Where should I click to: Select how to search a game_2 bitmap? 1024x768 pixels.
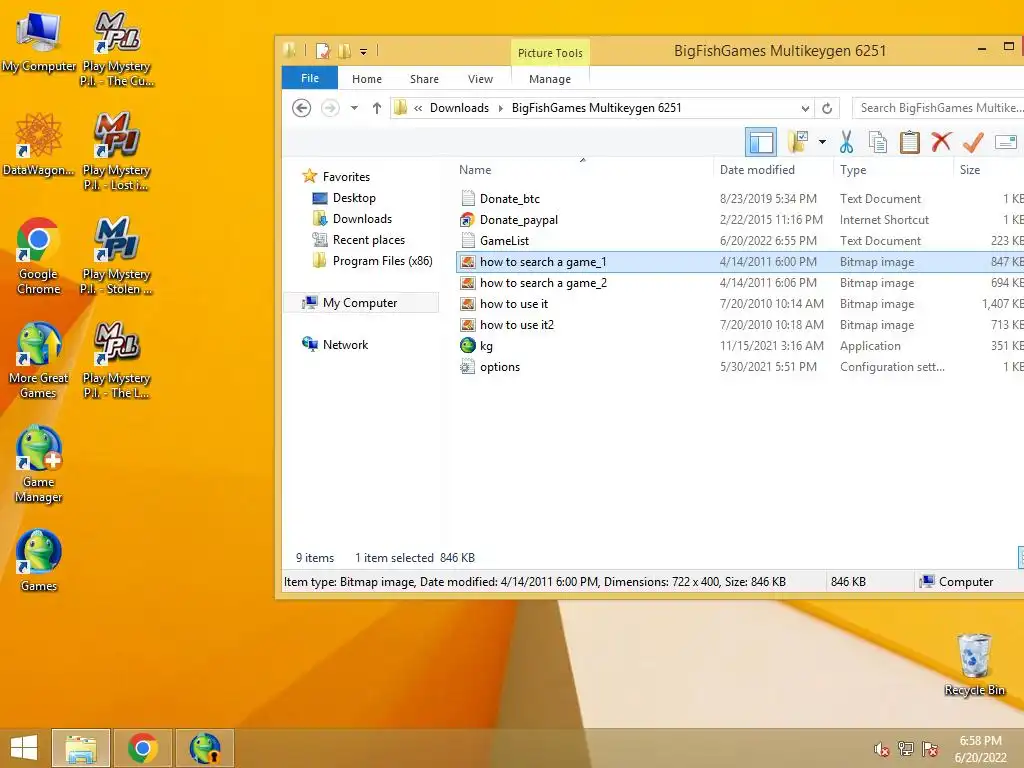(543, 283)
